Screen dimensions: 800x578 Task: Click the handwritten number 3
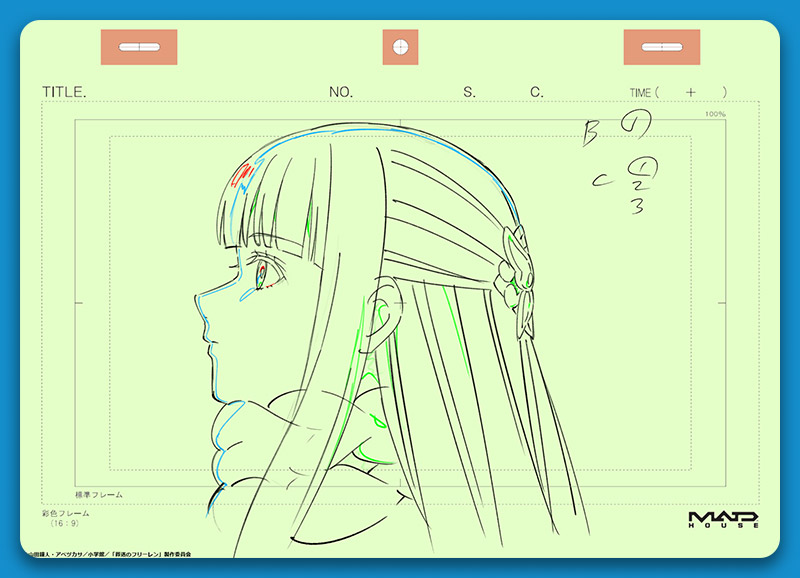636,206
